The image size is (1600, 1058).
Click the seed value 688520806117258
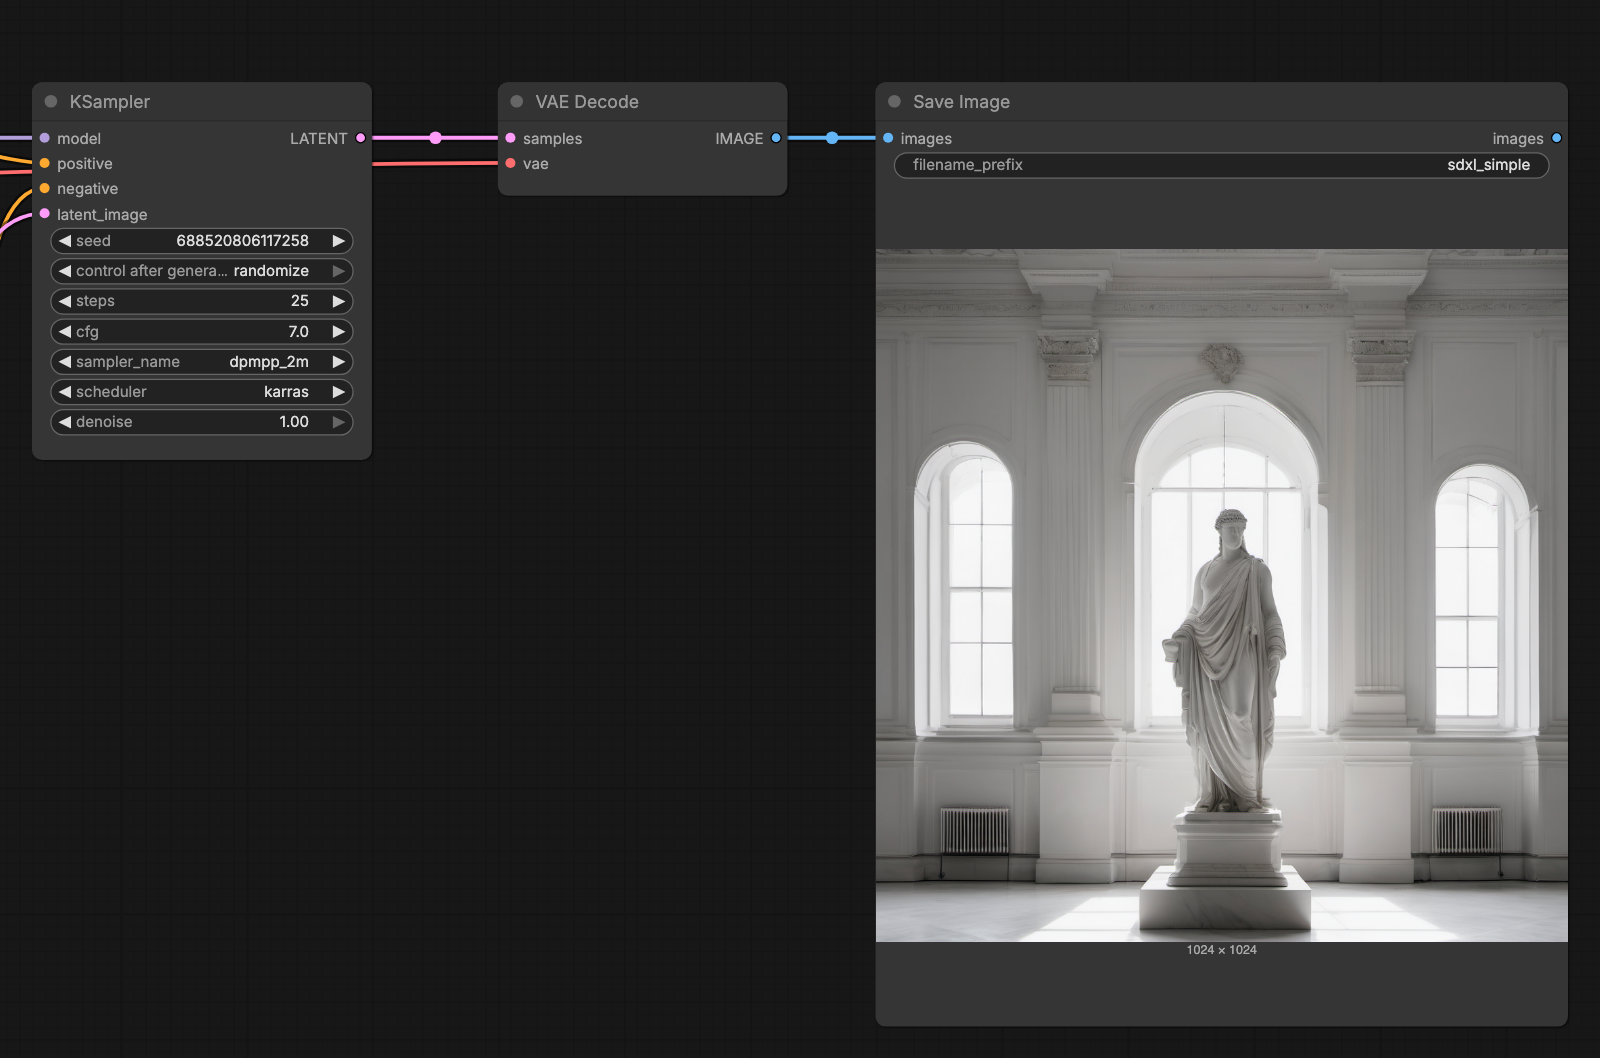(242, 241)
